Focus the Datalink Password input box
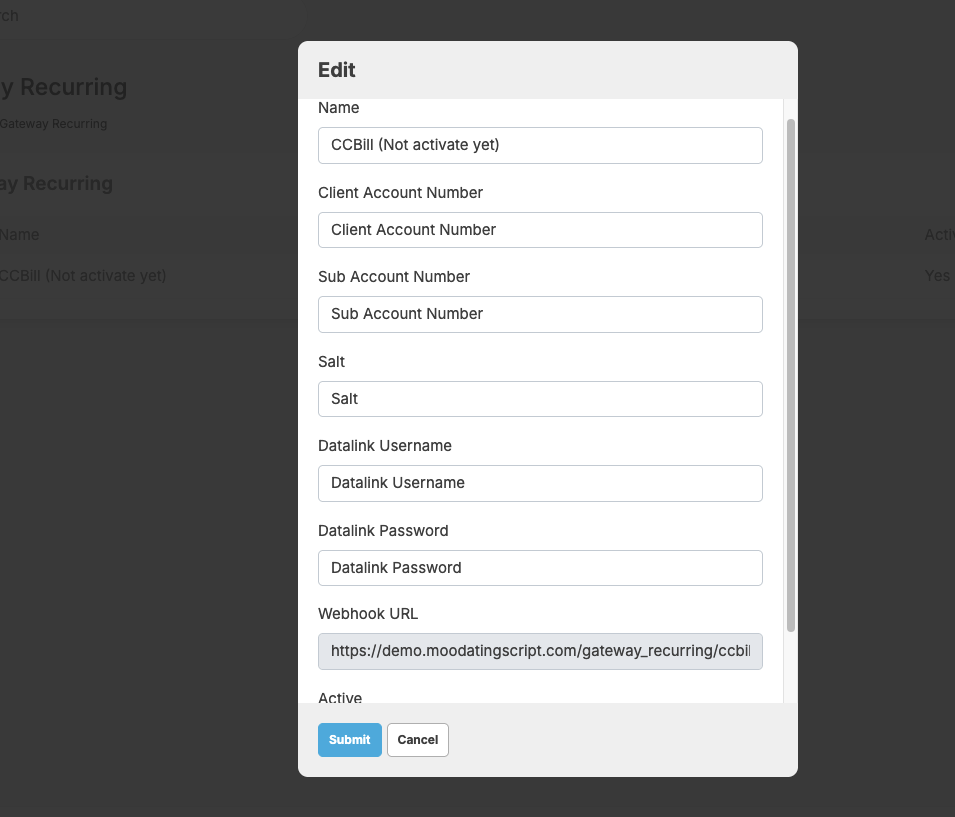Image resolution: width=955 pixels, height=817 pixels. click(540, 568)
